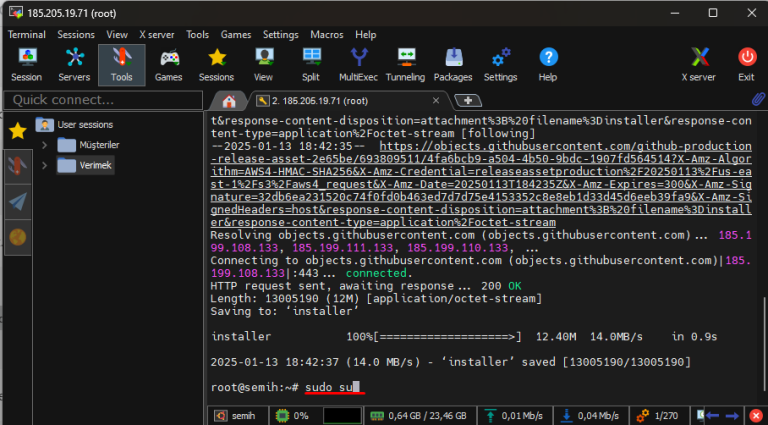
Task: Click the Servers toolbar icon
Action: (73, 64)
